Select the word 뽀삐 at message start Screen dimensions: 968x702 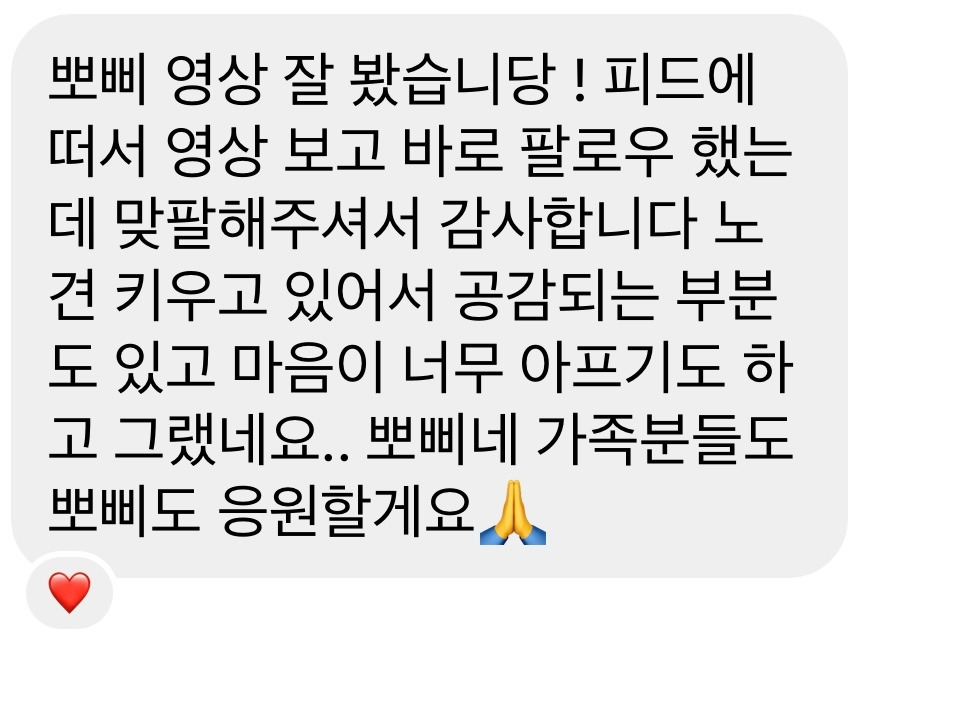click(98, 80)
